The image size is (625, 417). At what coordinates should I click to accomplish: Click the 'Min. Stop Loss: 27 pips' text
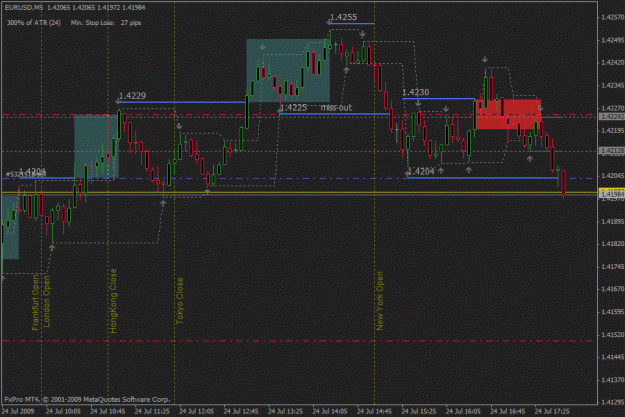point(106,23)
